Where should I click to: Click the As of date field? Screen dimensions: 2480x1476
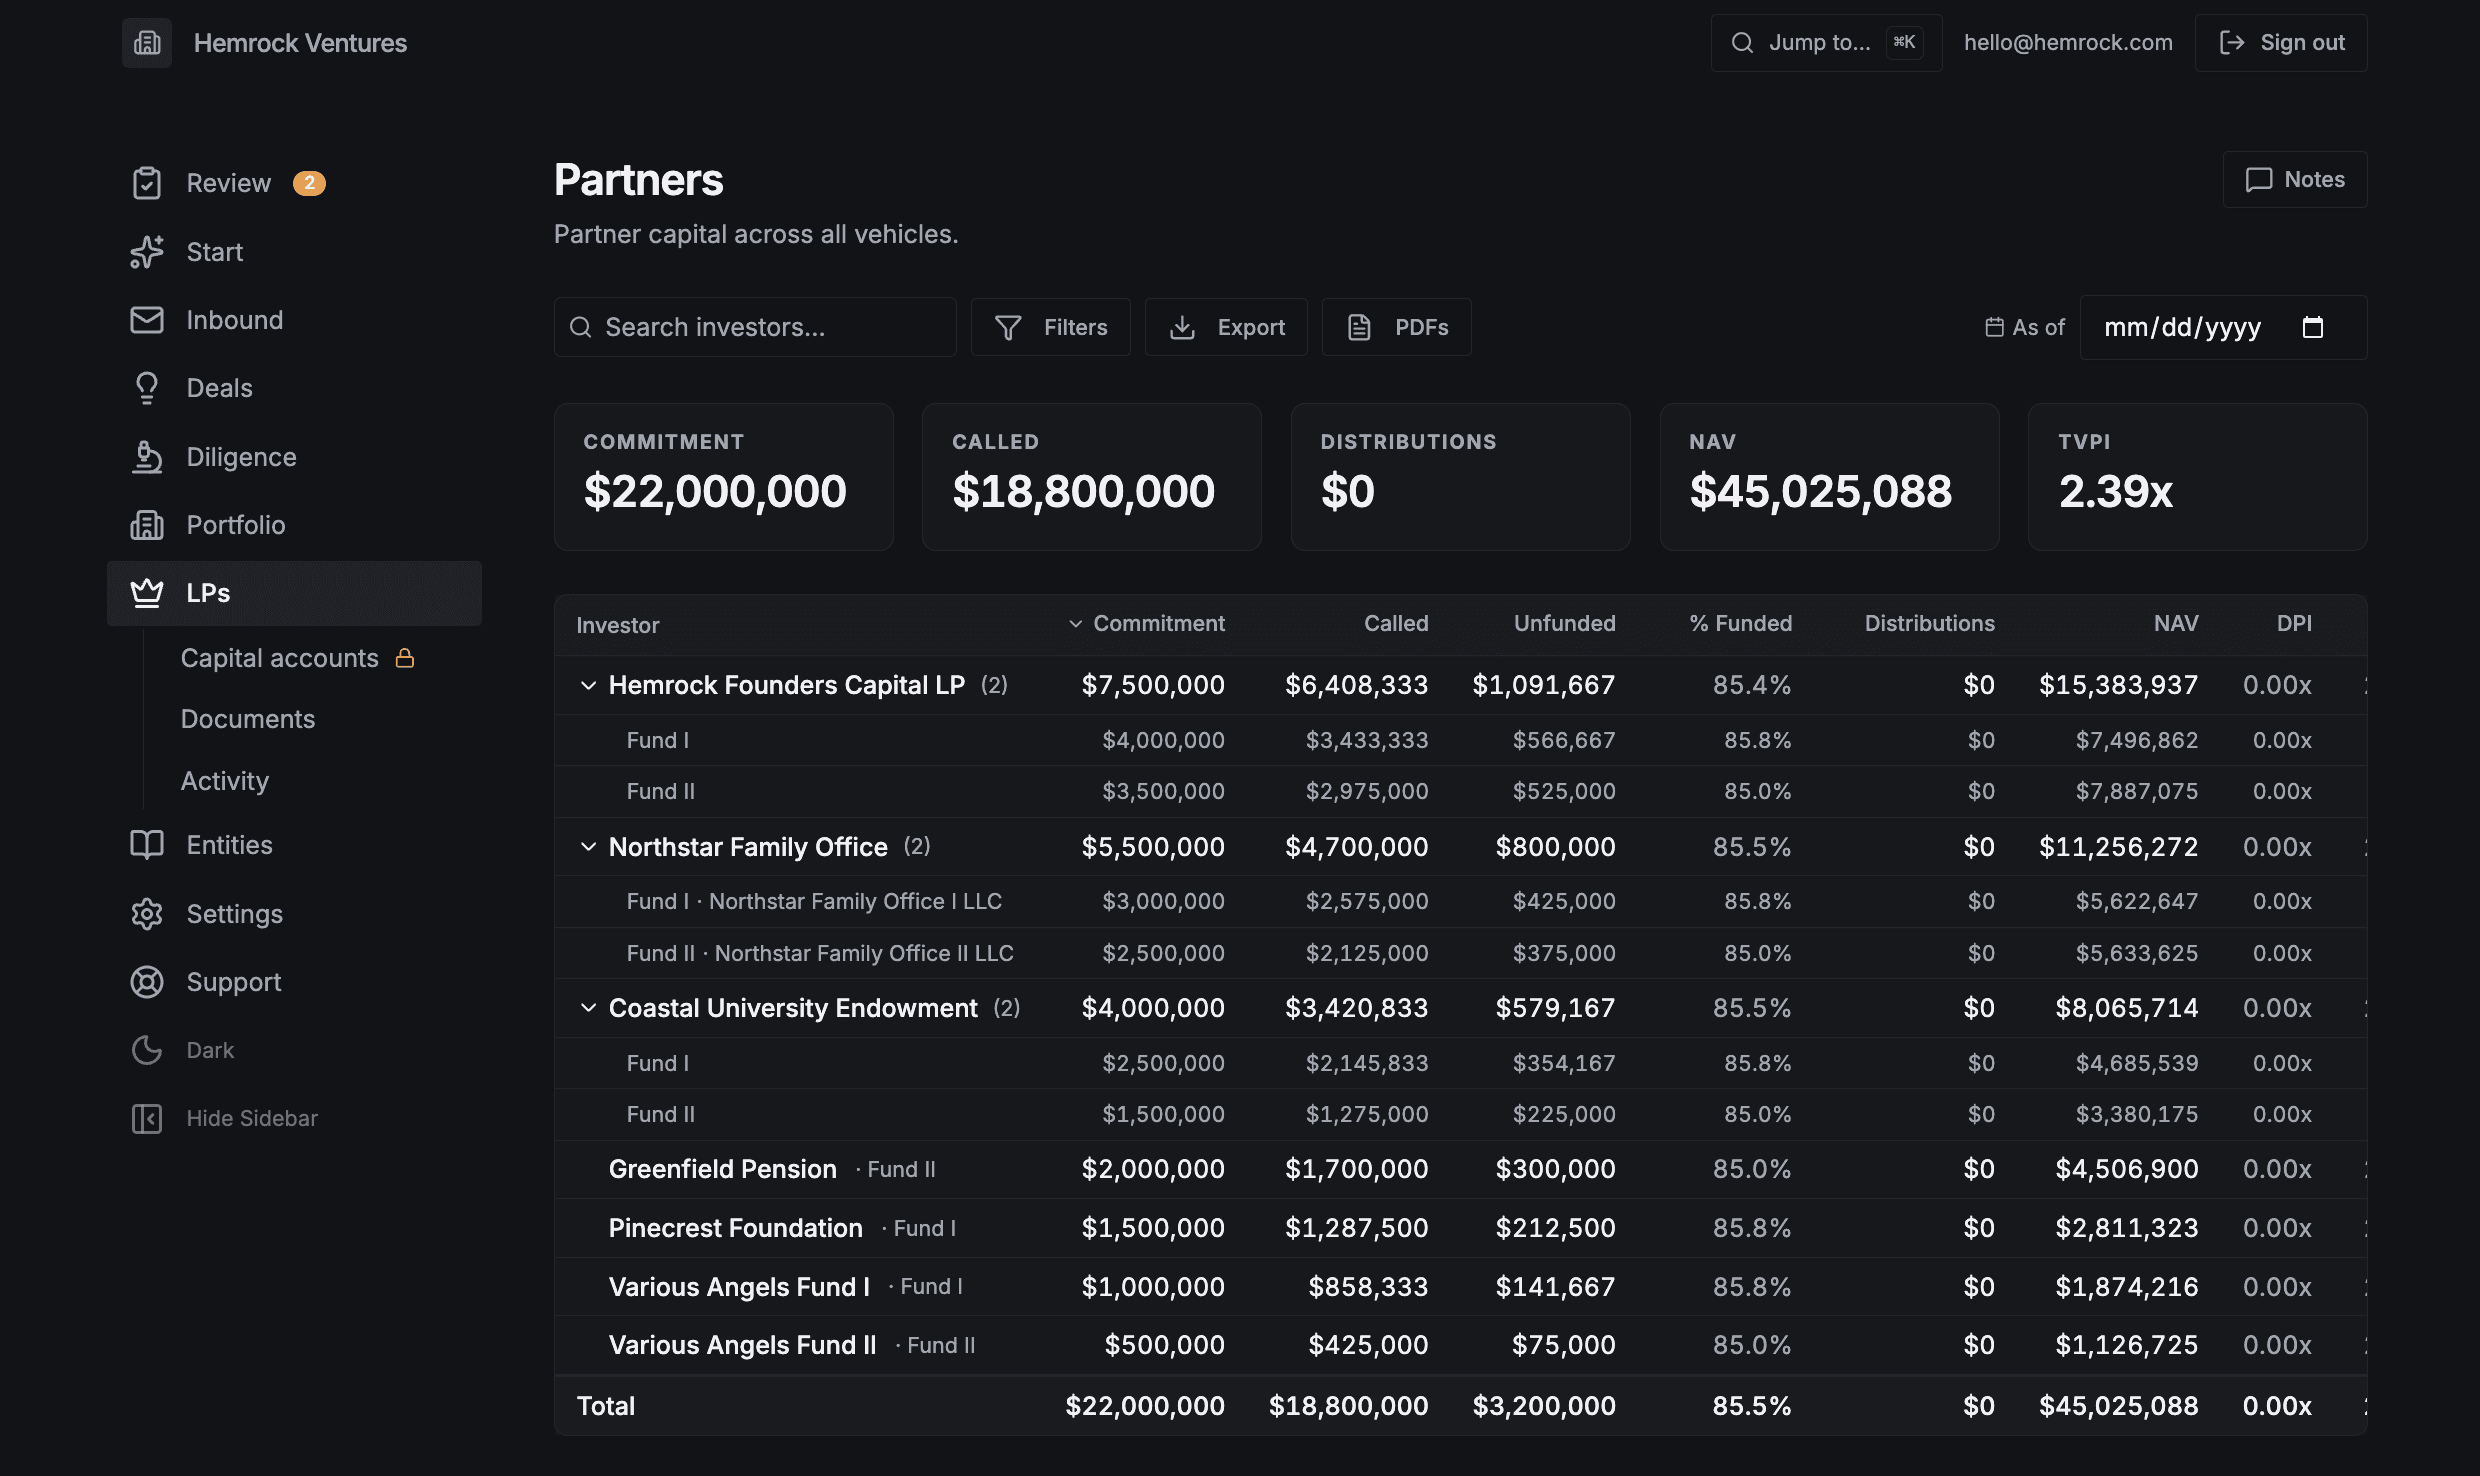2223,327
